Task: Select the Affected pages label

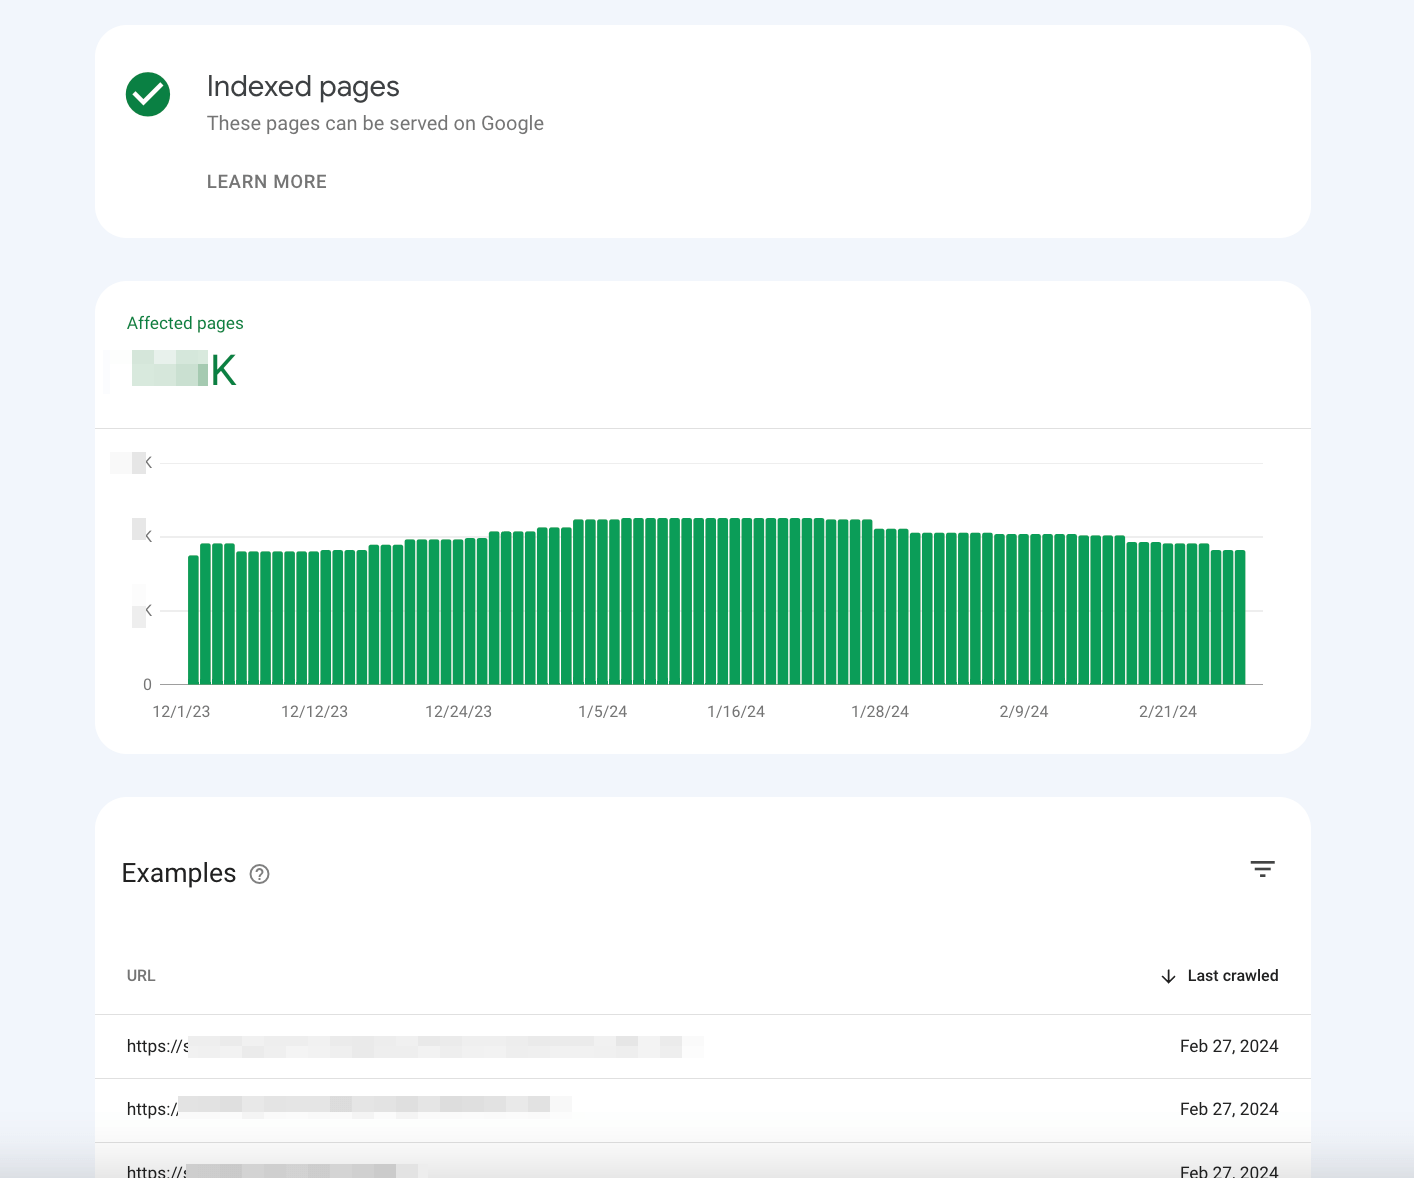Action: pos(185,323)
